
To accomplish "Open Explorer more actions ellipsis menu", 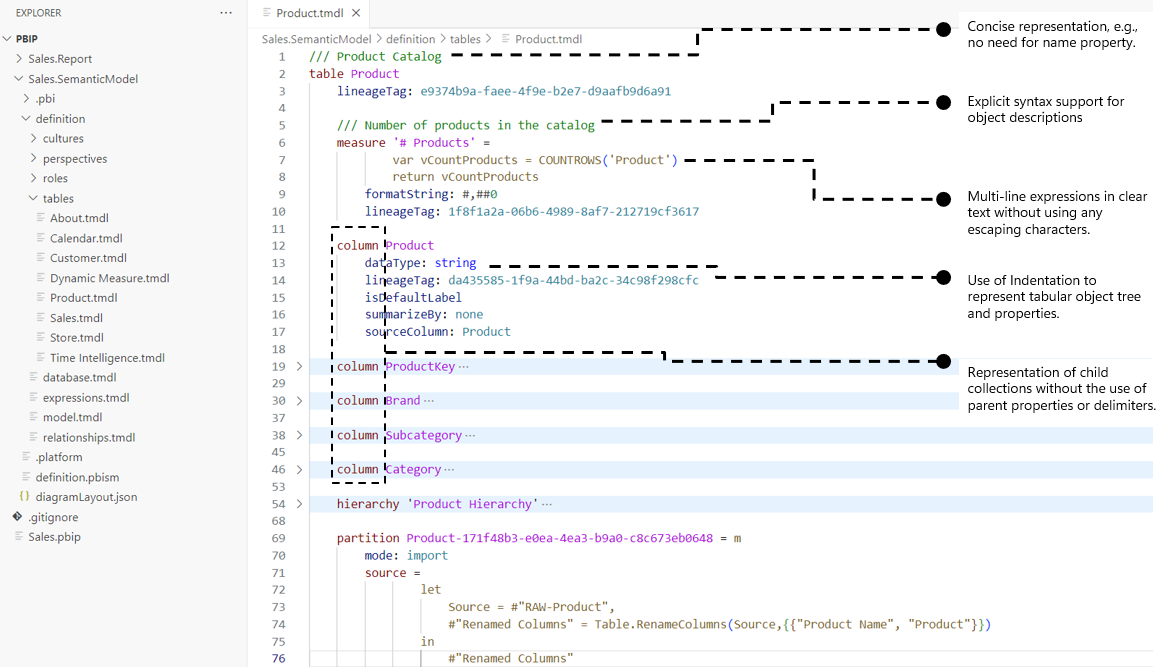I will pyautogui.click(x=226, y=13).
